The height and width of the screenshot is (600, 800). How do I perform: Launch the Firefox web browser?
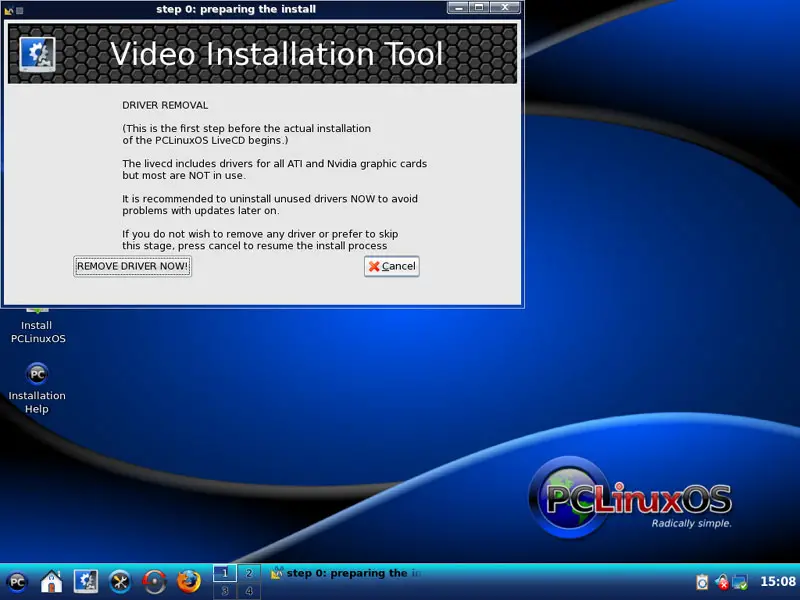[x=188, y=581]
